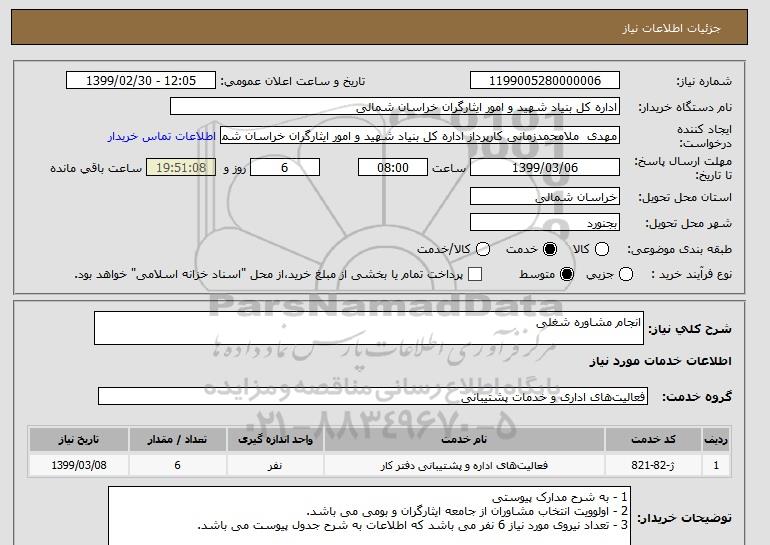This screenshot has width=770, height=545.
Task: Click the general description field انجام مشاوره شغلی
Action: (369, 328)
